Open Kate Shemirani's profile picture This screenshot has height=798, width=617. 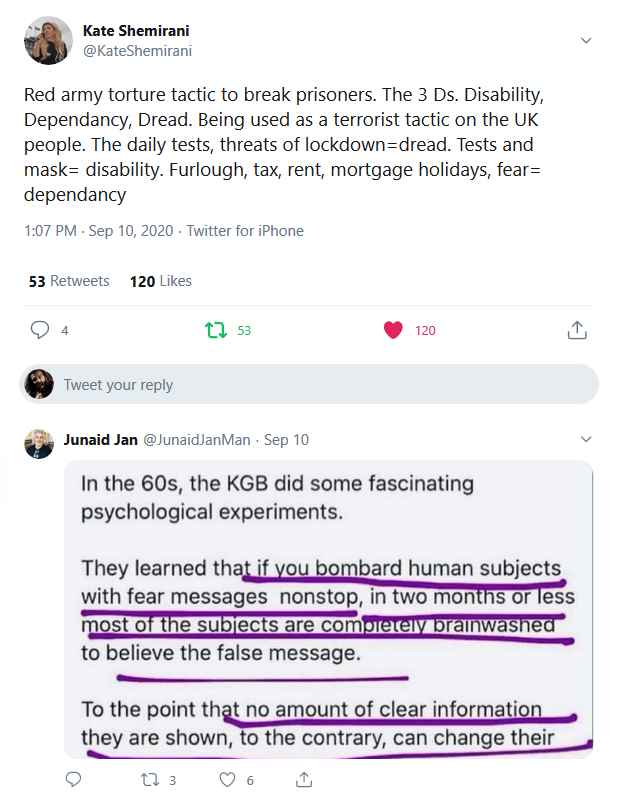tap(47, 41)
